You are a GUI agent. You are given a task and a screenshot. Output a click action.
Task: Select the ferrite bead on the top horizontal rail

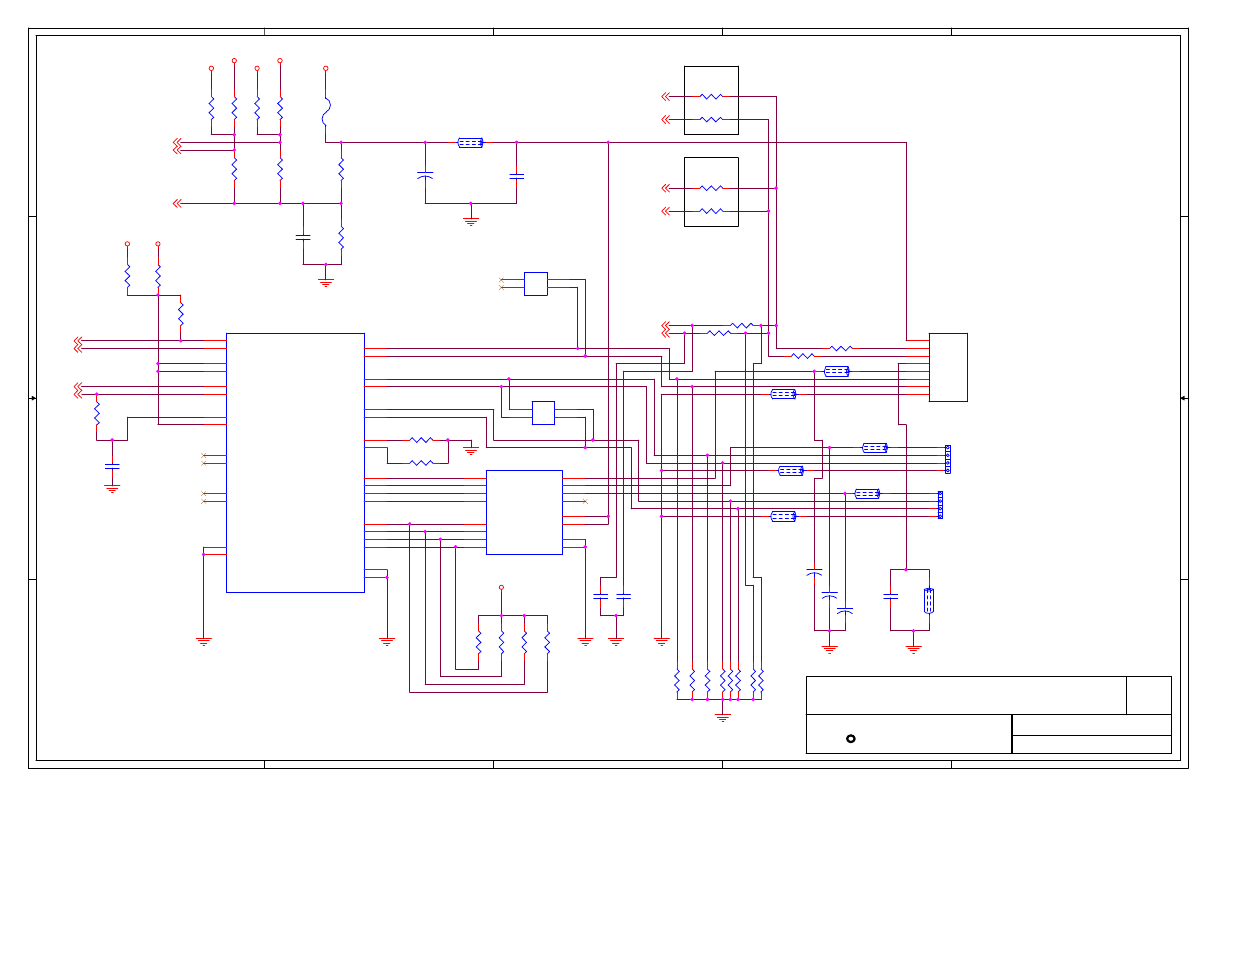tap(470, 143)
